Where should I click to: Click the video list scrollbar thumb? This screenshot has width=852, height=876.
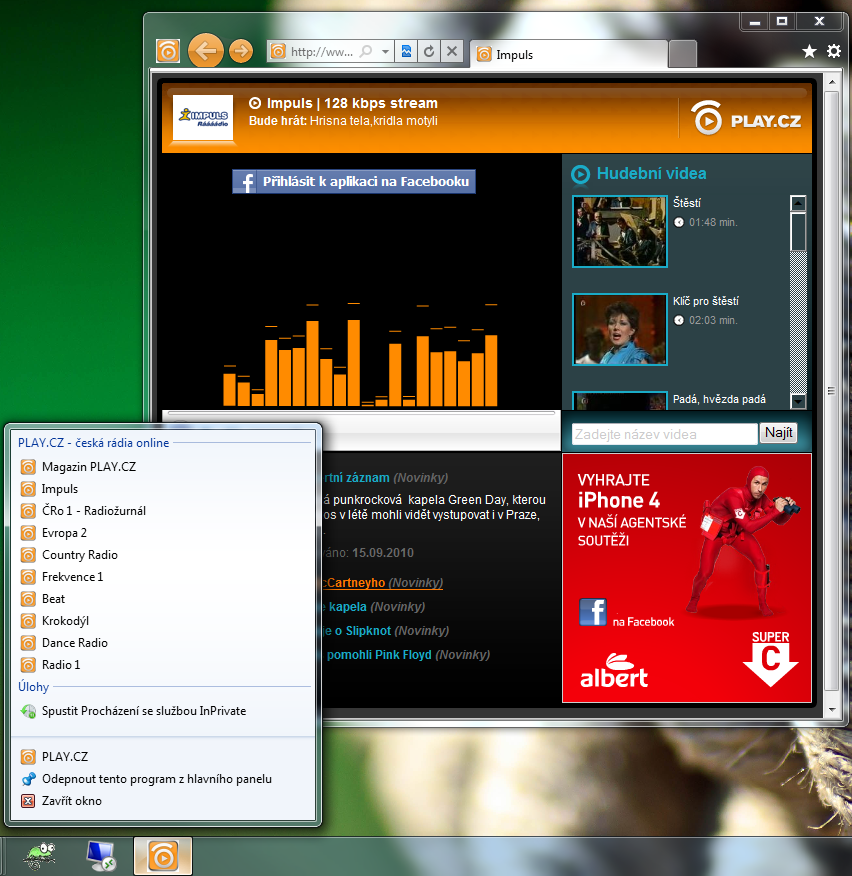click(x=798, y=231)
